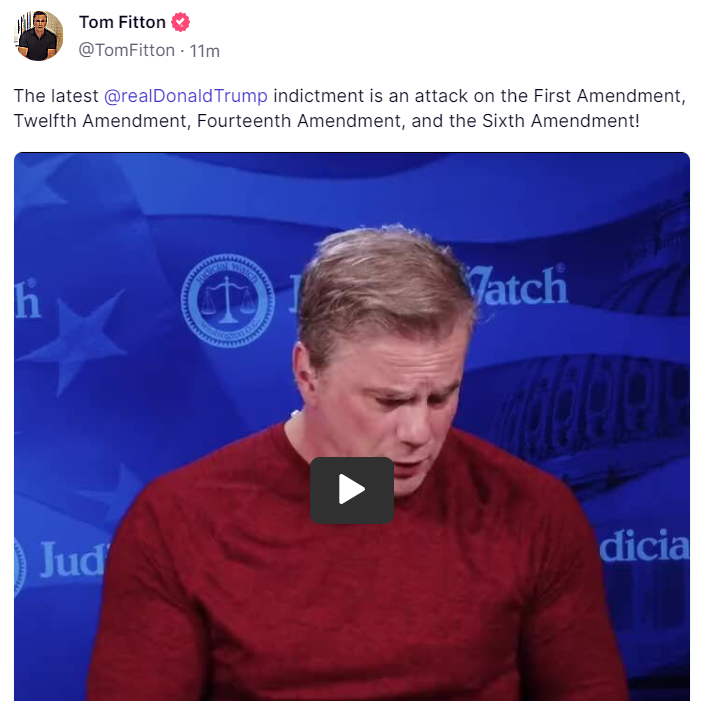Viewport: 704px width, 701px height.
Task: Play the embedded video
Action: 352,490
